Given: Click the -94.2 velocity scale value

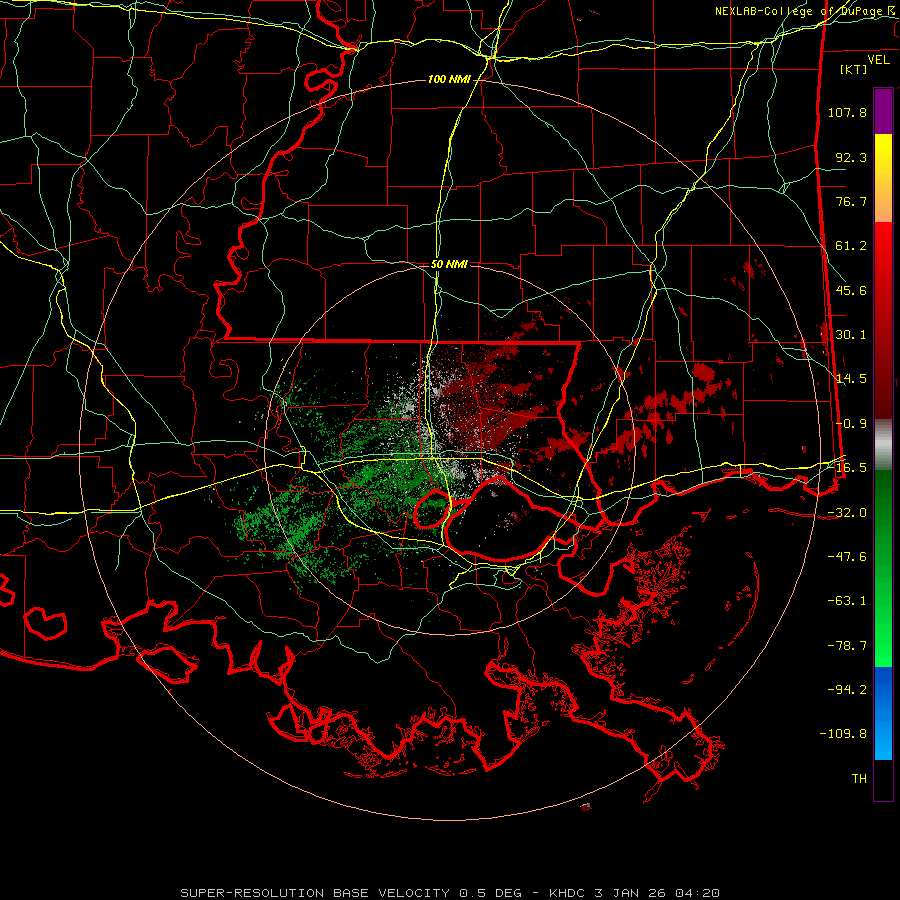Looking at the screenshot, I should 847,690.
